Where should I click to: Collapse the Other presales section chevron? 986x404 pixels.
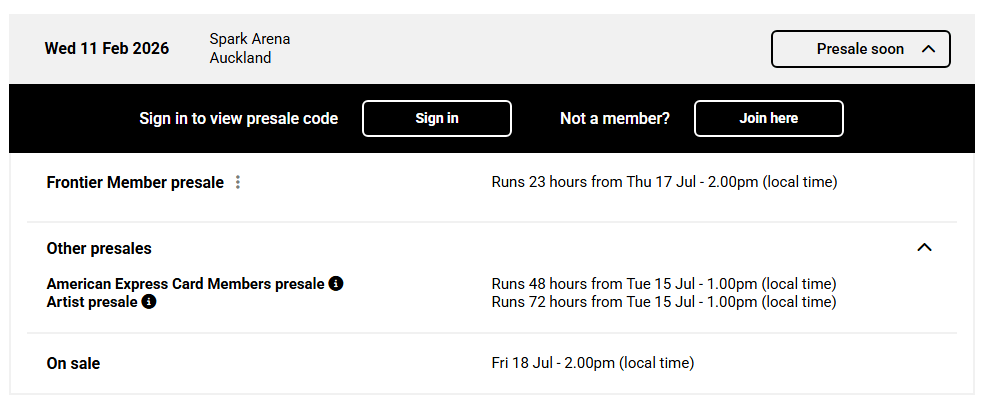(x=924, y=248)
